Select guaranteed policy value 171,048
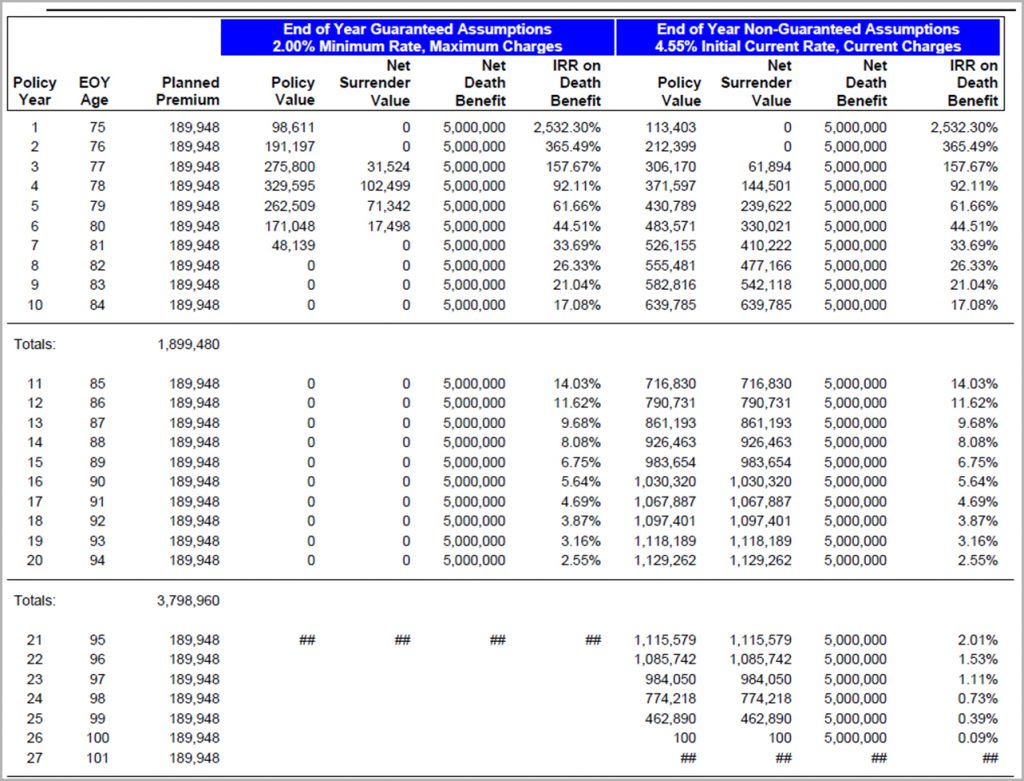Screen dimensions: 1024x781 click(290, 227)
